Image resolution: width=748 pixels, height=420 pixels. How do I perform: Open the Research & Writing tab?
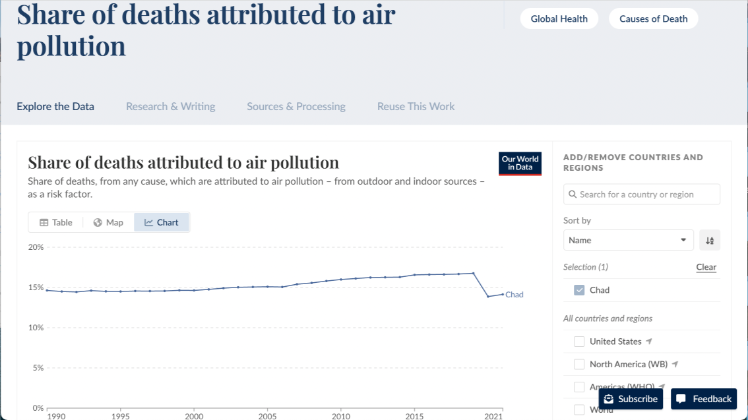coord(170,106)
